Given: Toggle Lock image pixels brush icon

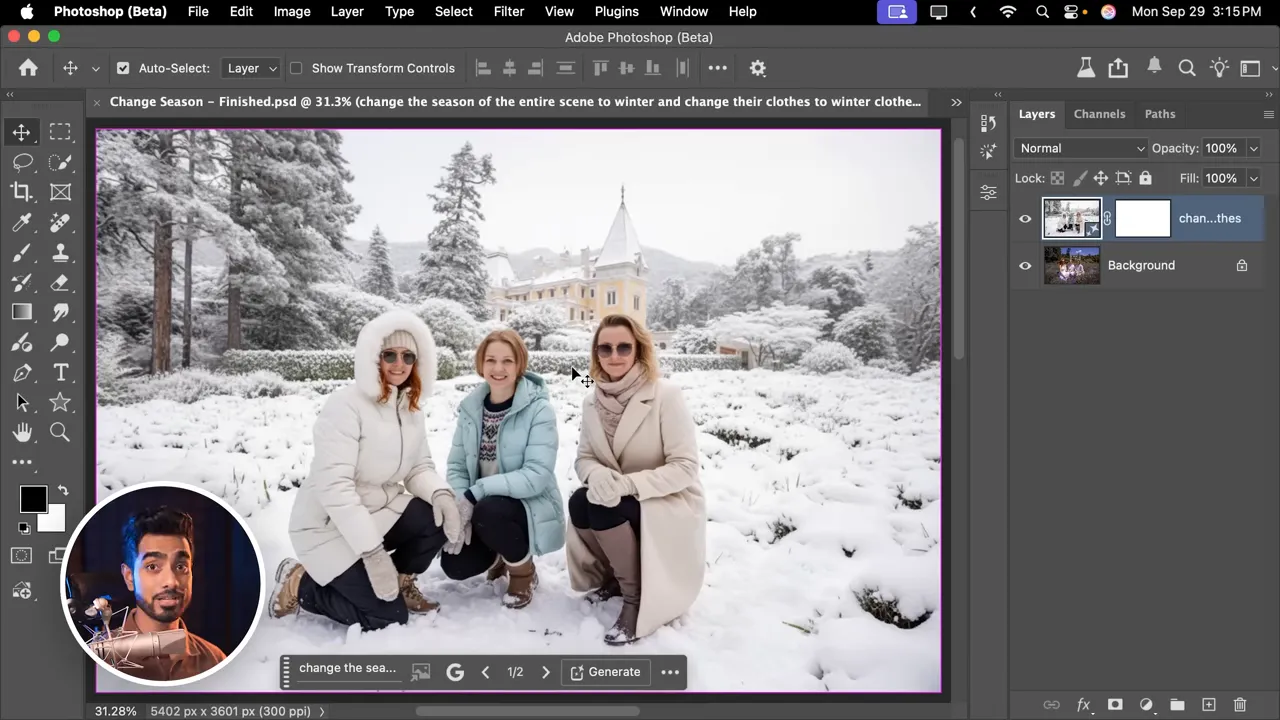Looking at the screenshot, I should [1079, 178].
